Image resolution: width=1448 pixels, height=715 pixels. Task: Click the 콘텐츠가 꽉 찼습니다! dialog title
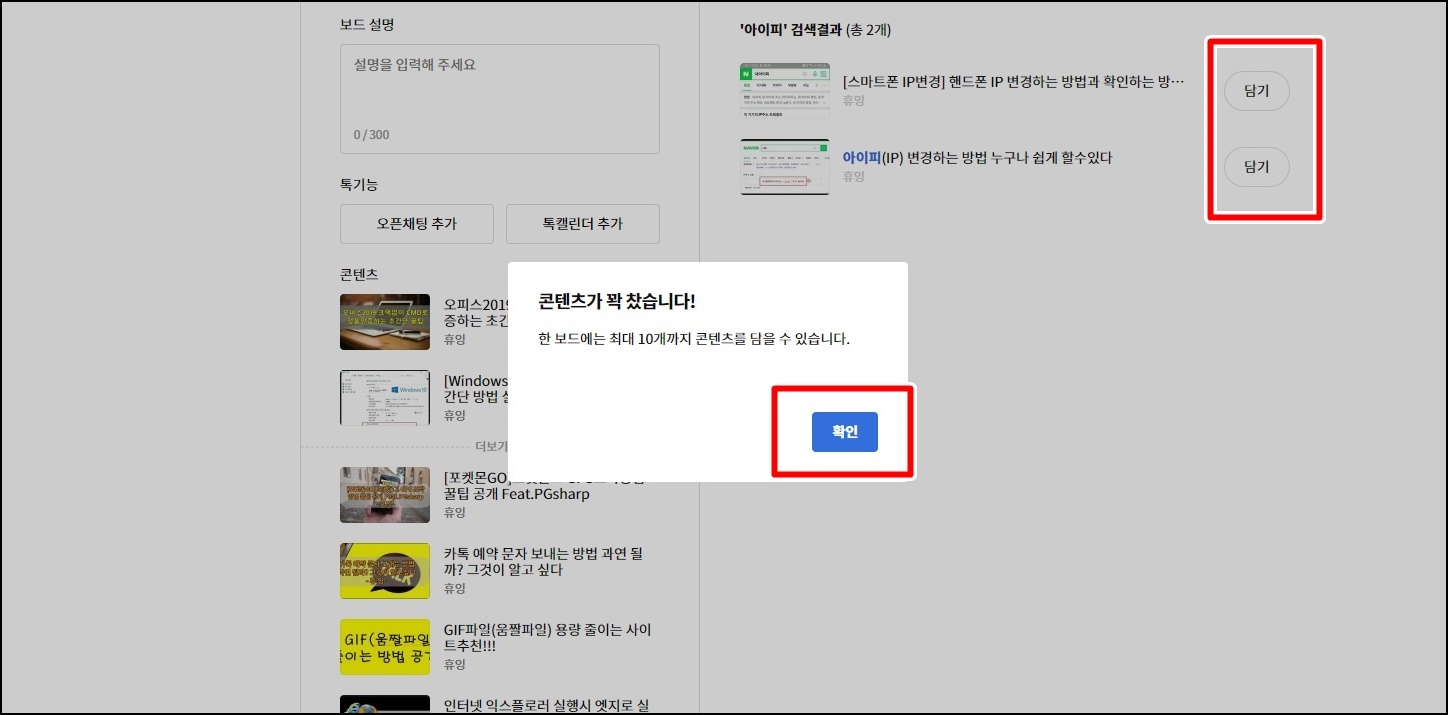[x=617, y=301]
